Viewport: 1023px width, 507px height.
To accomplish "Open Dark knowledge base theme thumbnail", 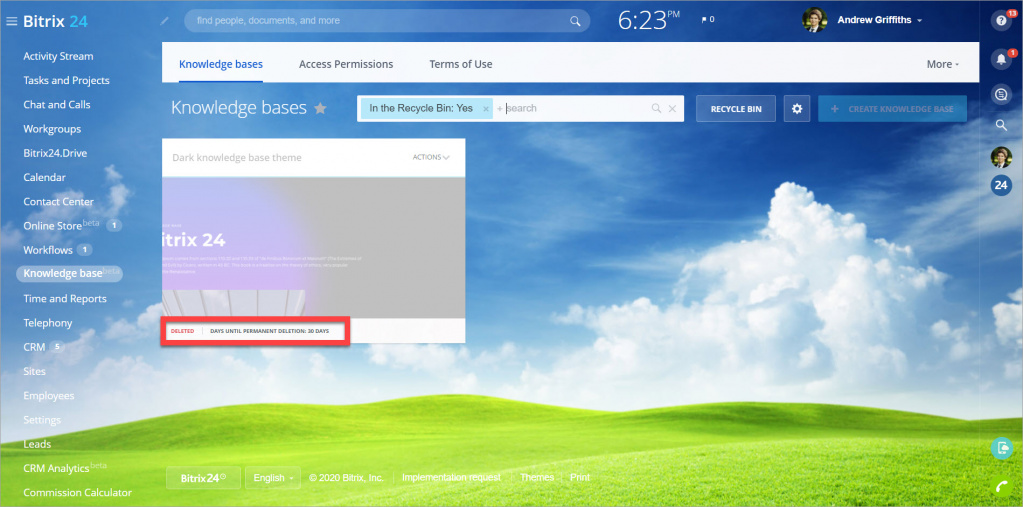I will (314, 248).
